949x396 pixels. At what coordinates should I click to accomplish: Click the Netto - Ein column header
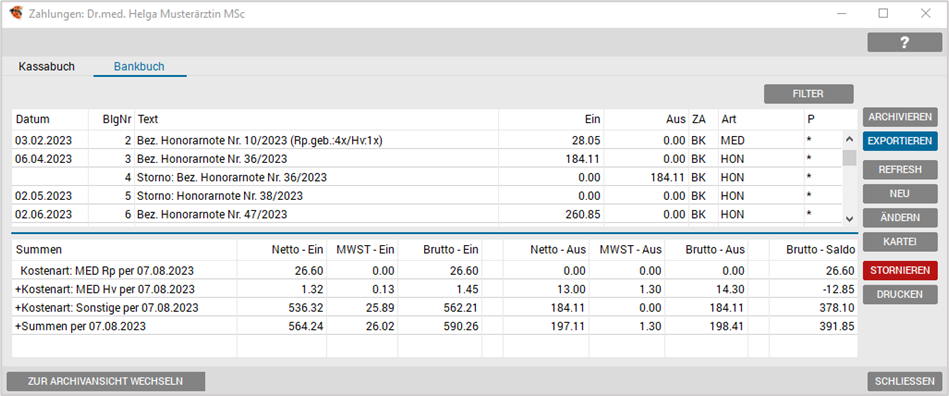pos(281,249)
